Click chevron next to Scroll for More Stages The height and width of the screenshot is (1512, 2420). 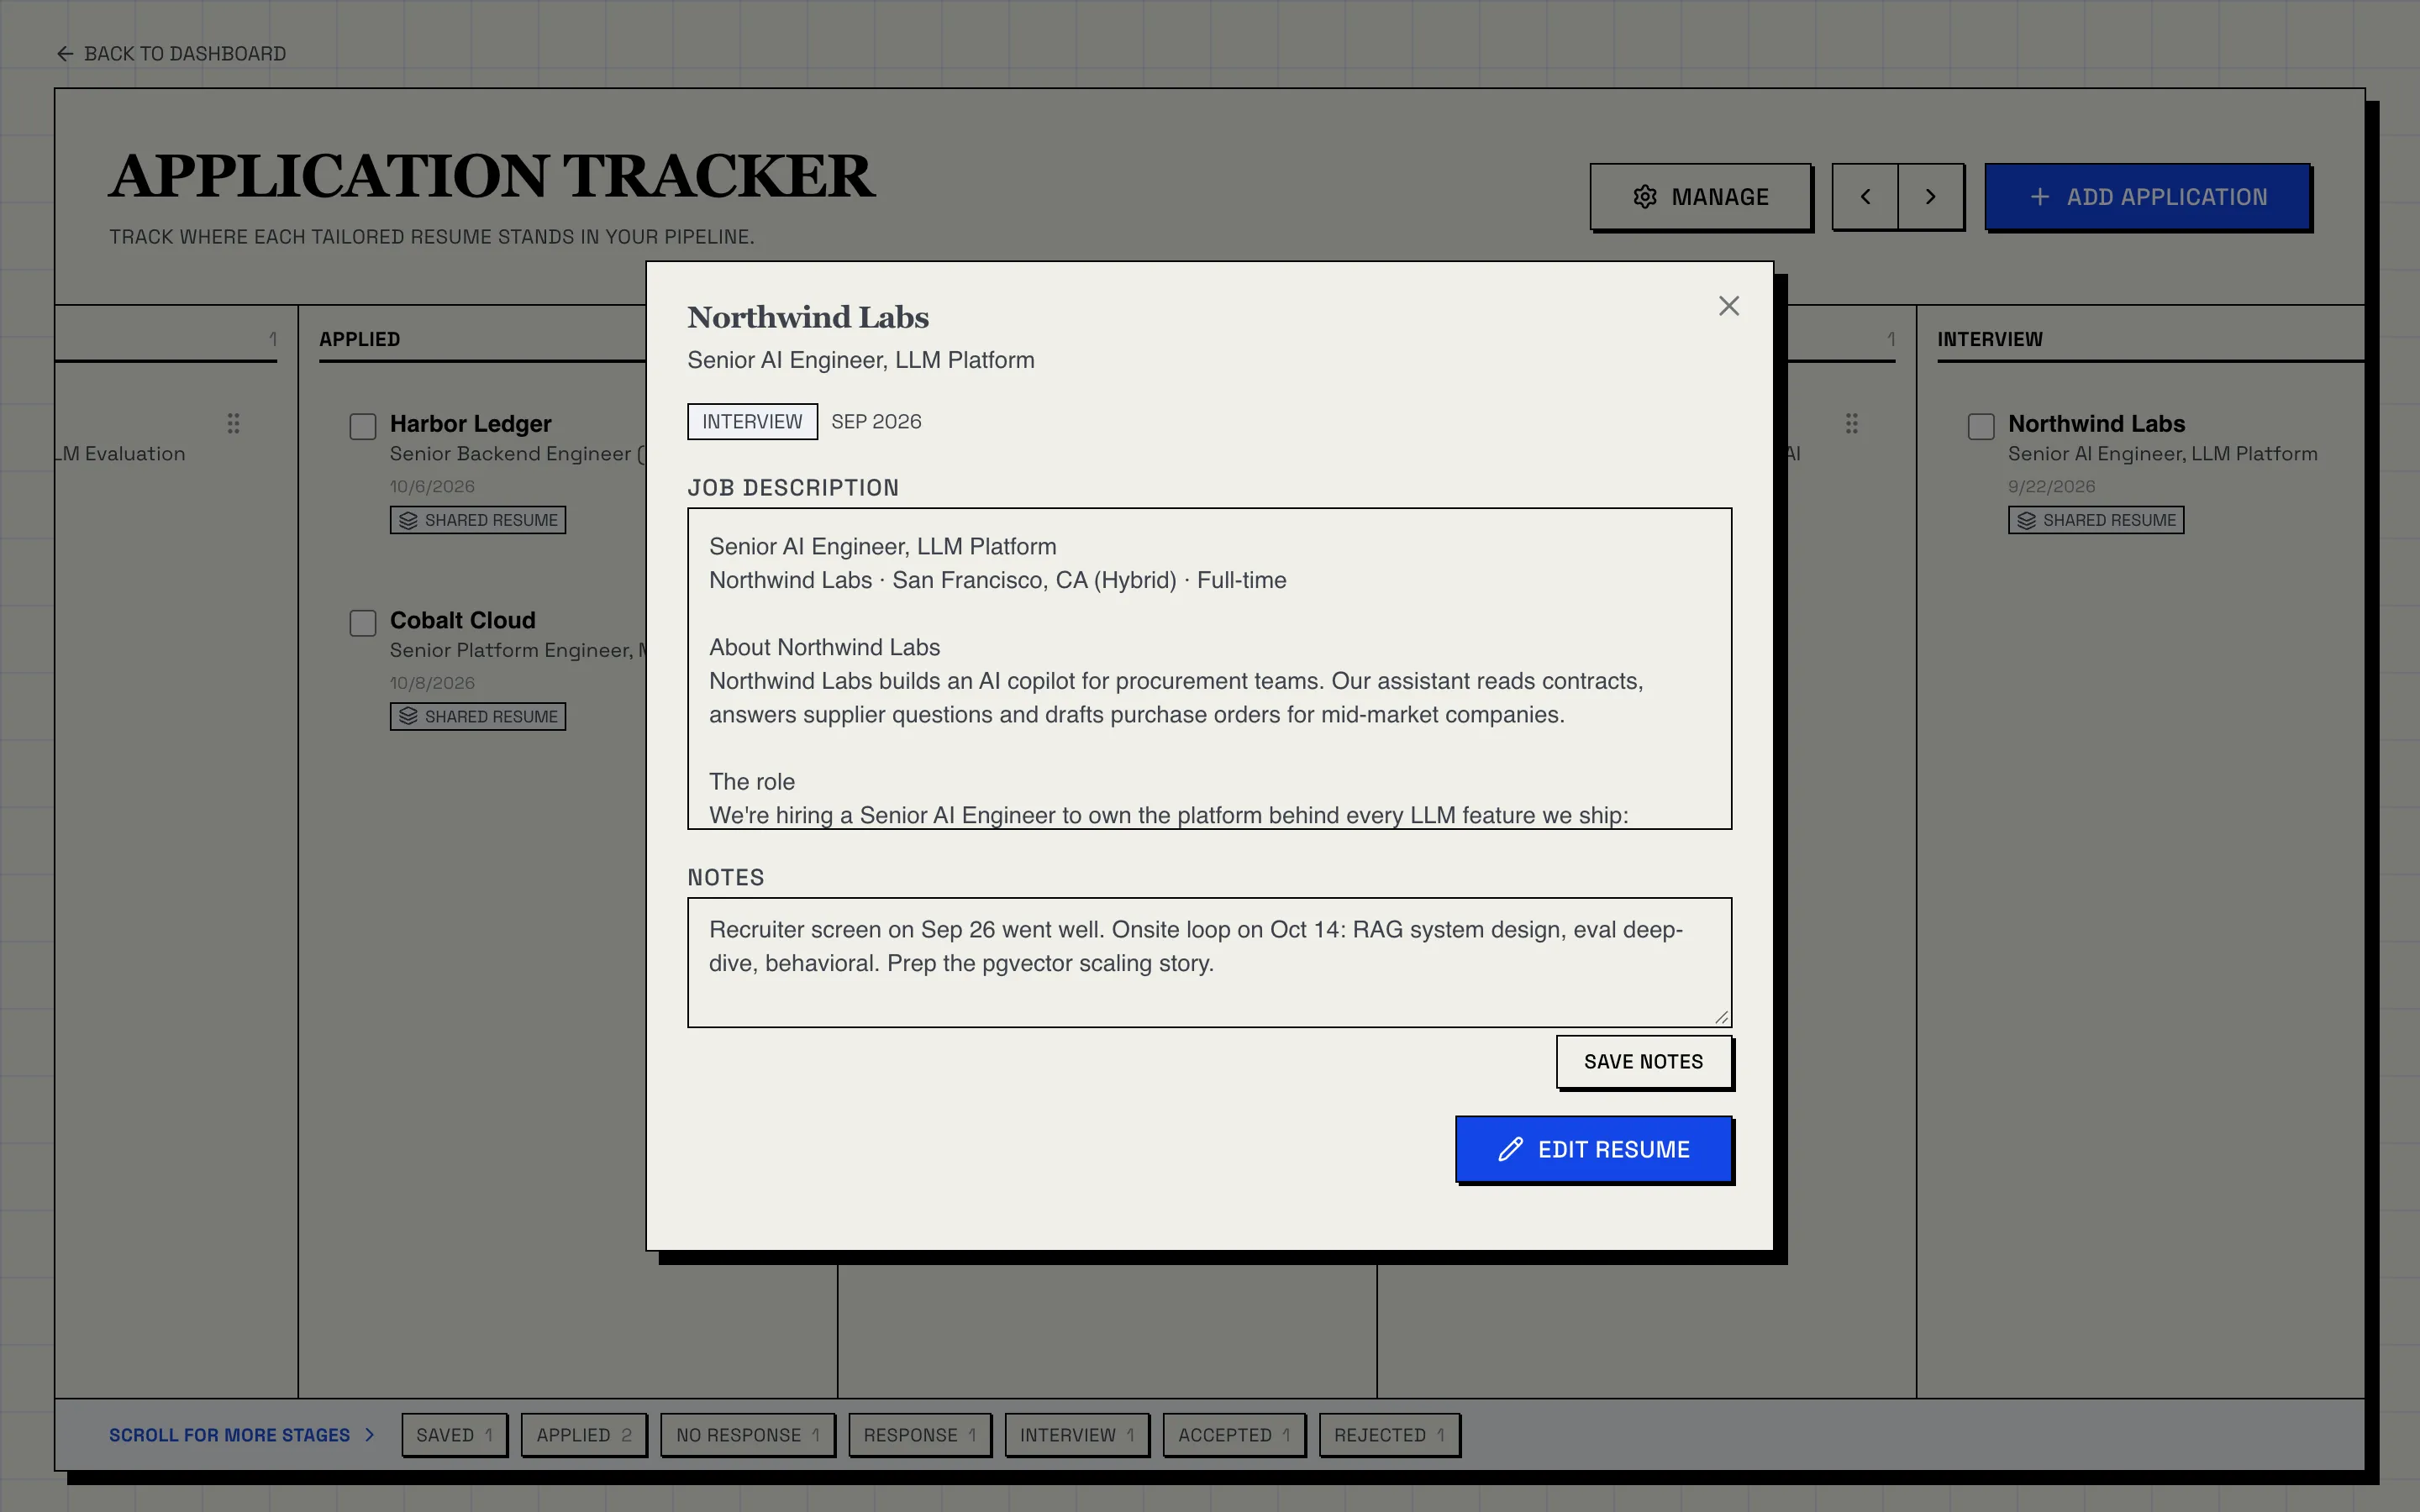point(369,1435)
